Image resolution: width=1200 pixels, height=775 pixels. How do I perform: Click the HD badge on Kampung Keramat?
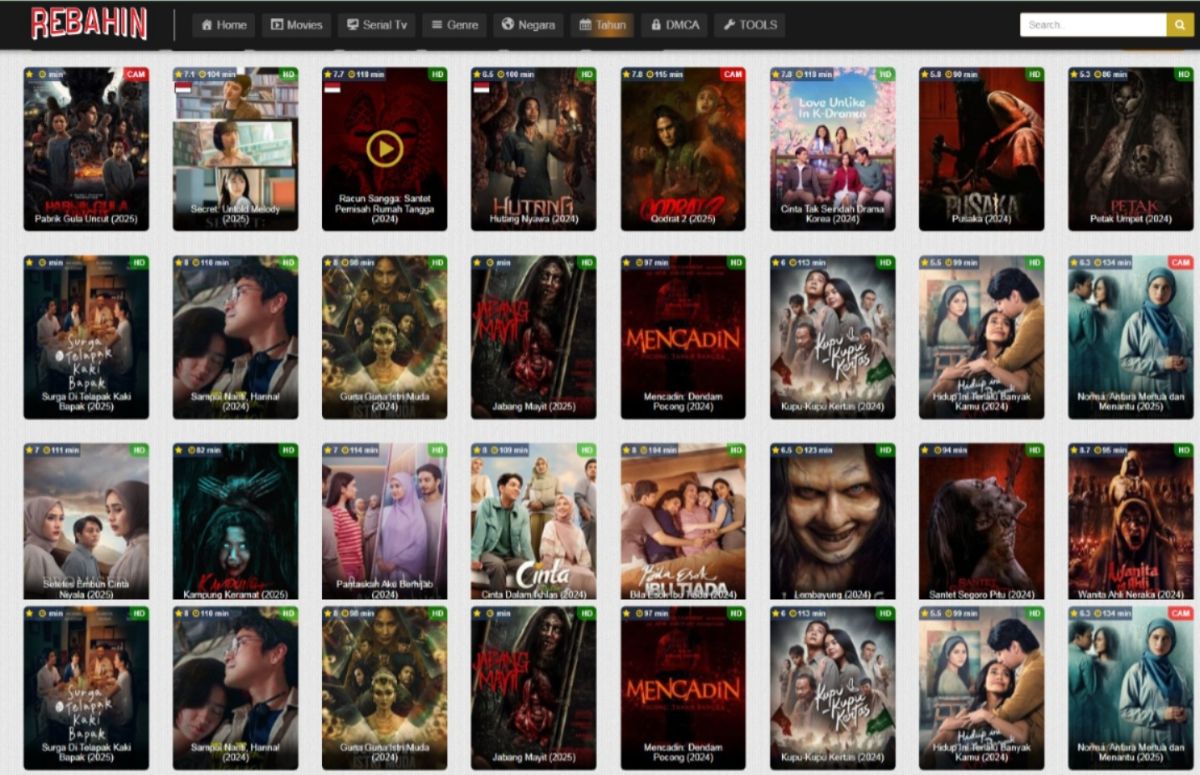point(289,450)
